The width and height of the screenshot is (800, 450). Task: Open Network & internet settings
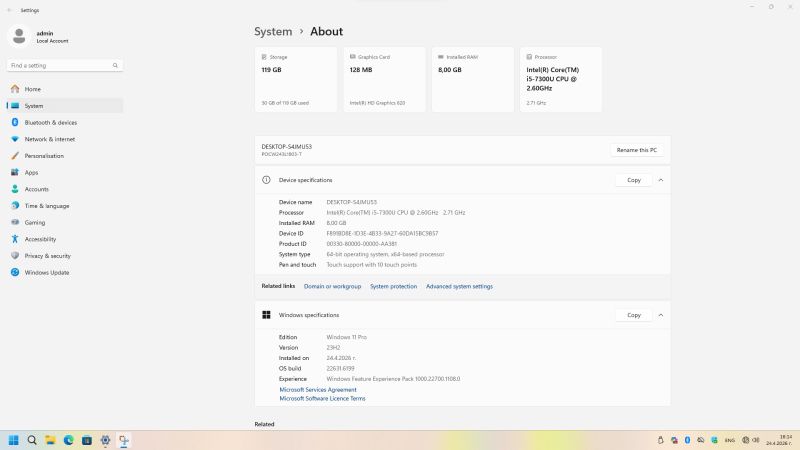click(x=65, y=139)
